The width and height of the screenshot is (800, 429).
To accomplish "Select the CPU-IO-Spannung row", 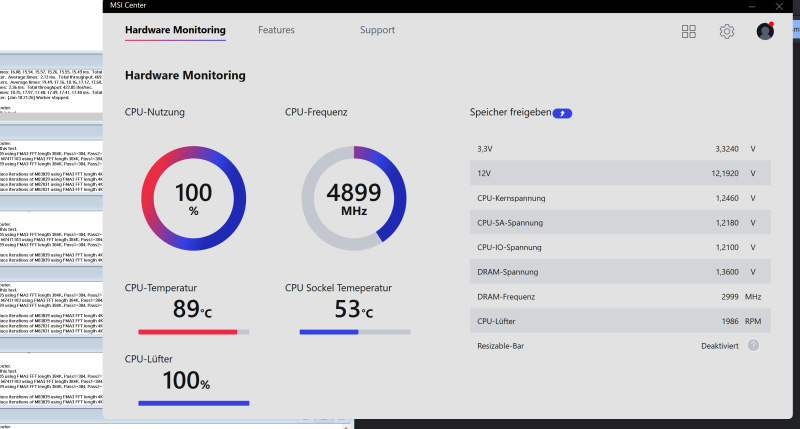I will pos(620,247).
